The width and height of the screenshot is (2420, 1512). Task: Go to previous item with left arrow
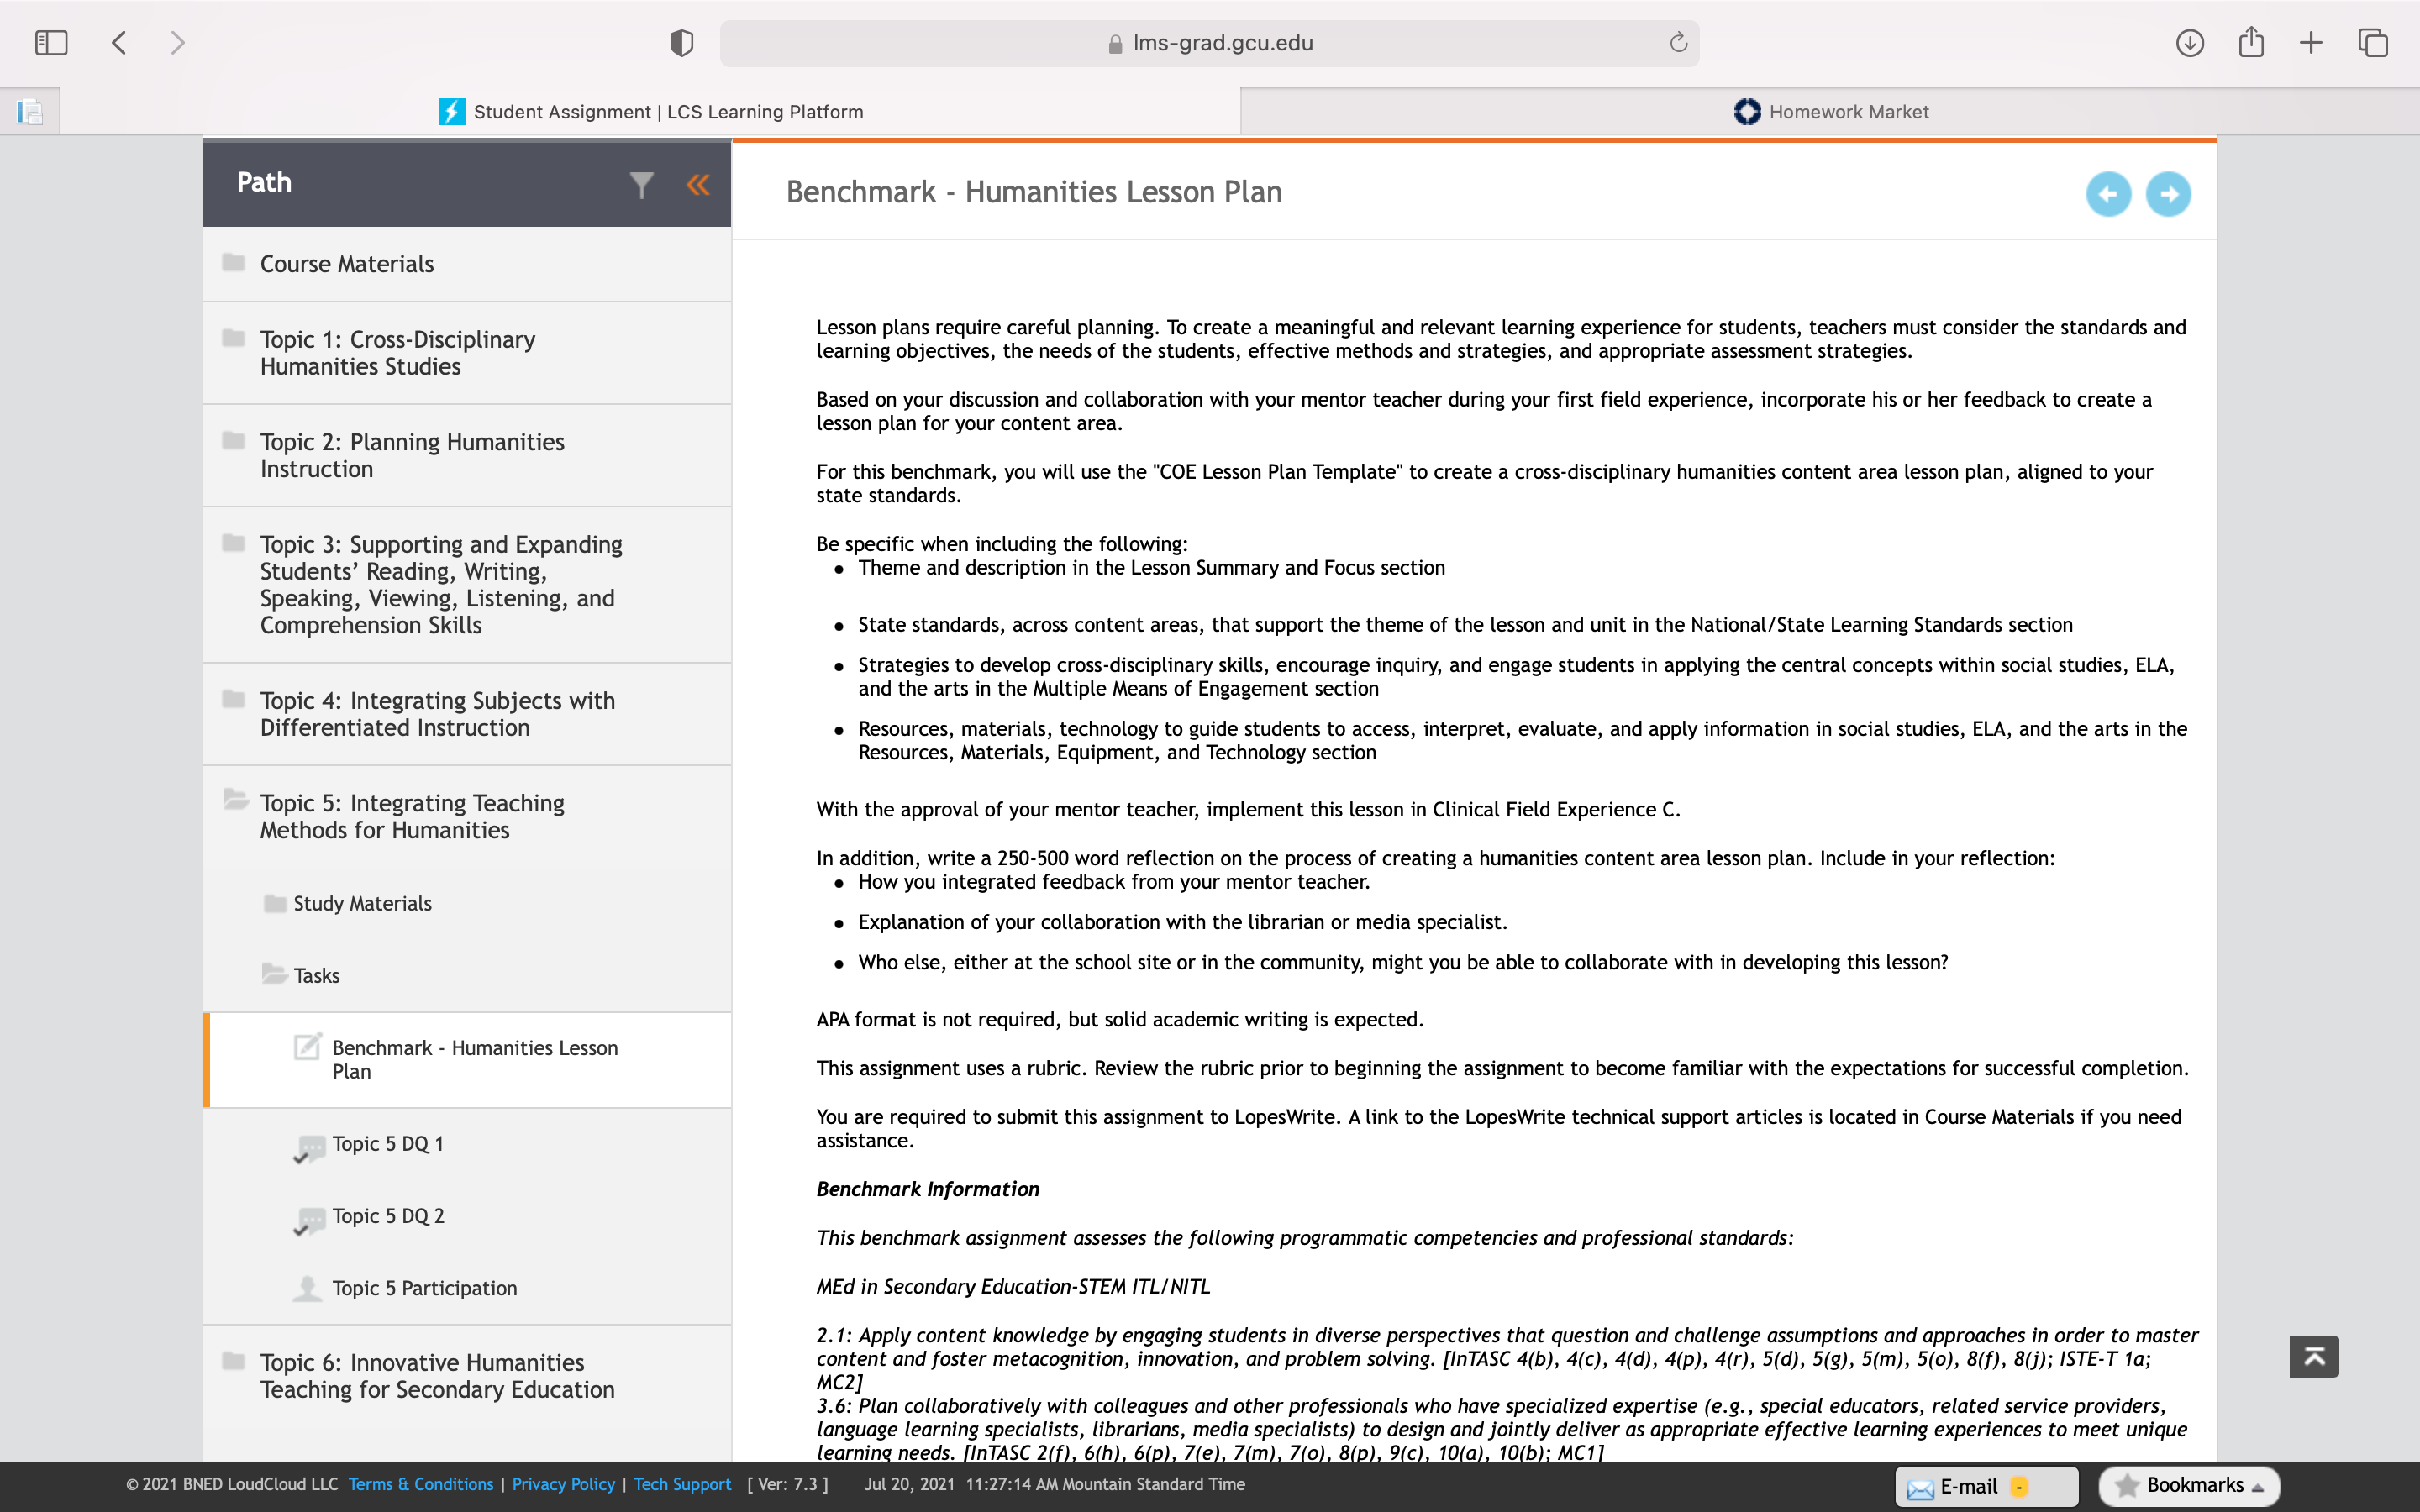pos(2108,194)
